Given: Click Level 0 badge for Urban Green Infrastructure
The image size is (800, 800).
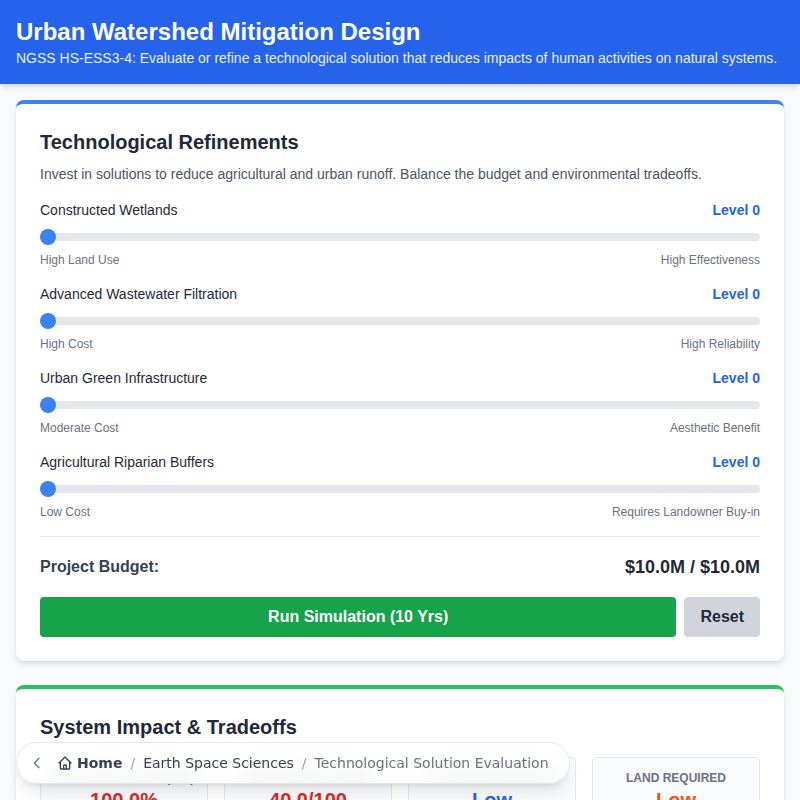Looking at the screenshot, I should [736, 378].
